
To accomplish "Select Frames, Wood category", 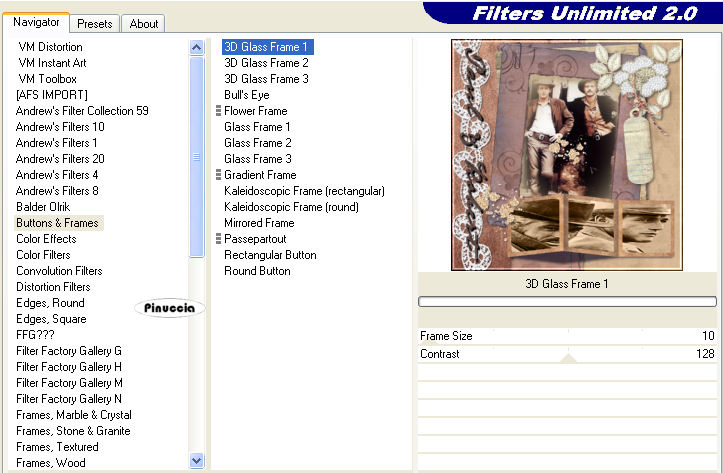I will pos(51,463).
